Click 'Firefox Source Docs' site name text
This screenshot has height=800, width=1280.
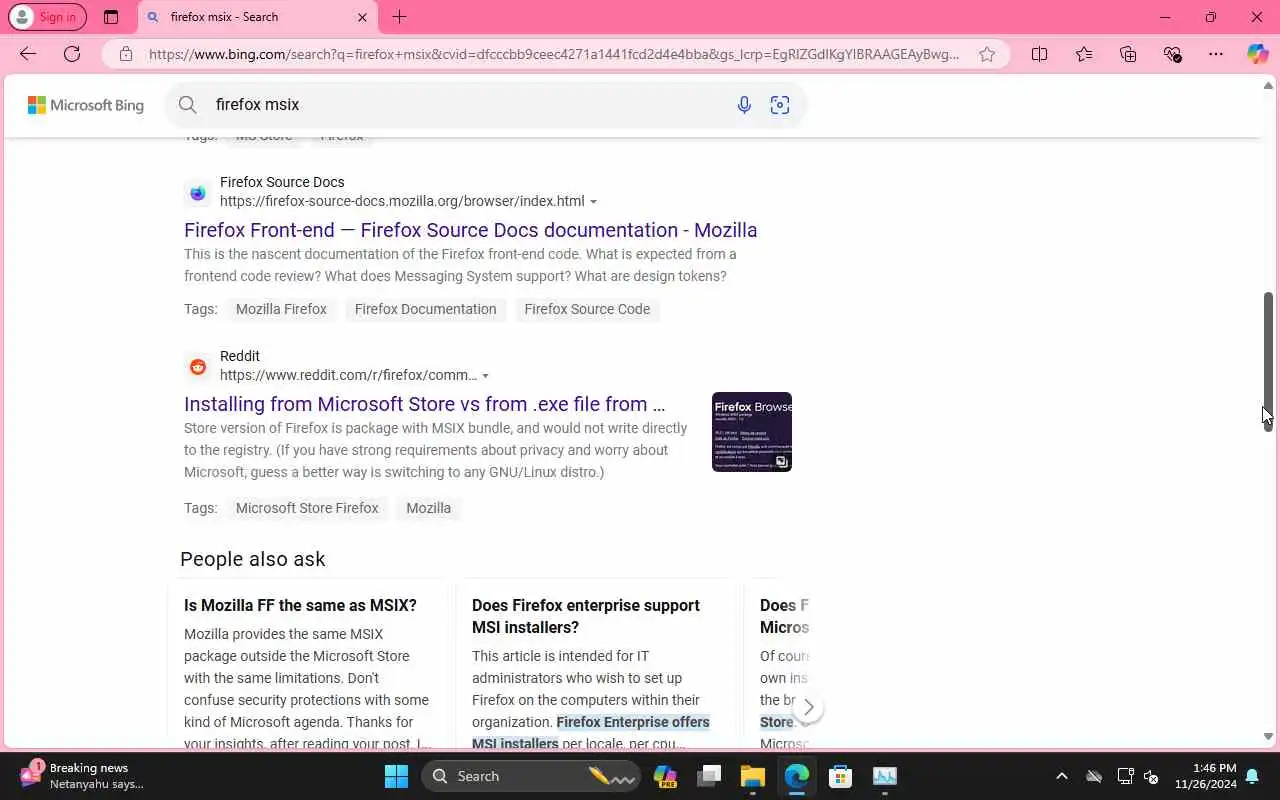pyautogui.click(x=282, y=182)
